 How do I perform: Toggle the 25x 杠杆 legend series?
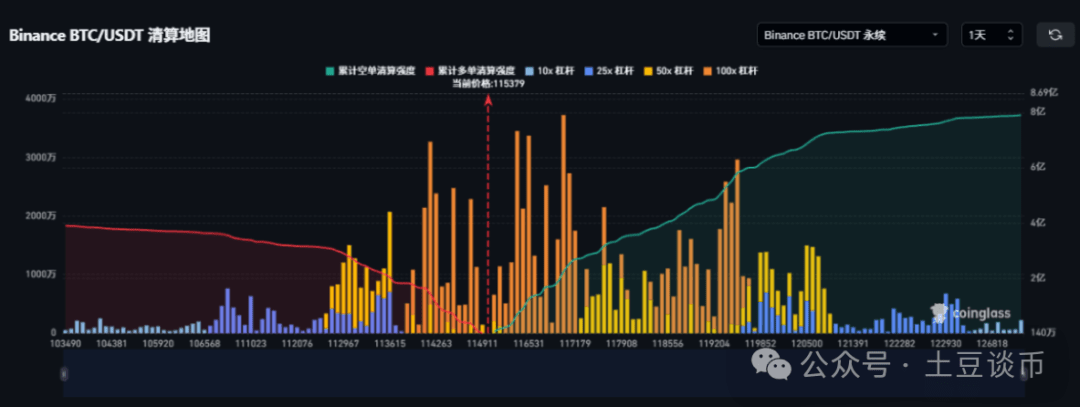(609, 71)
